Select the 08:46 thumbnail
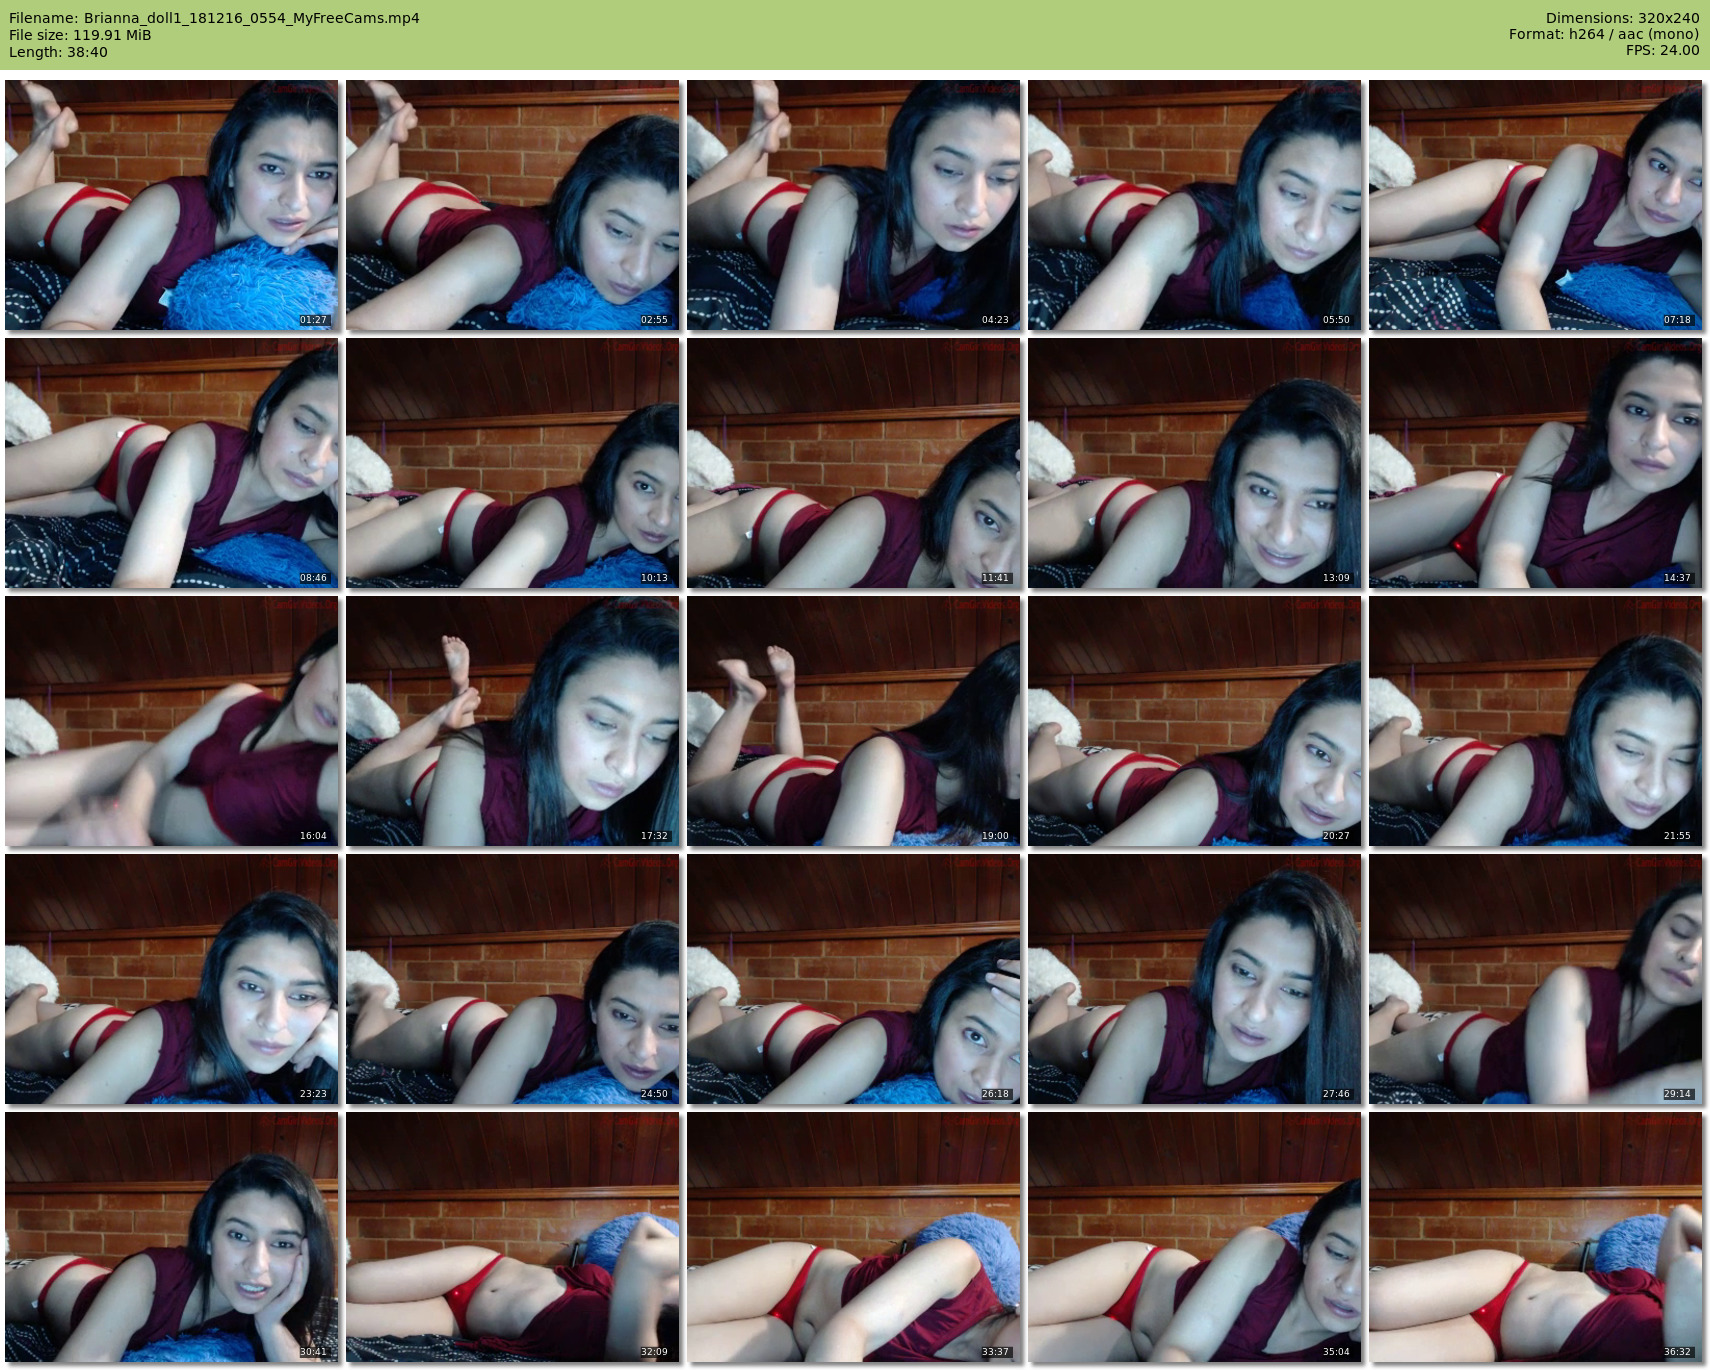 tap(172, 463)
